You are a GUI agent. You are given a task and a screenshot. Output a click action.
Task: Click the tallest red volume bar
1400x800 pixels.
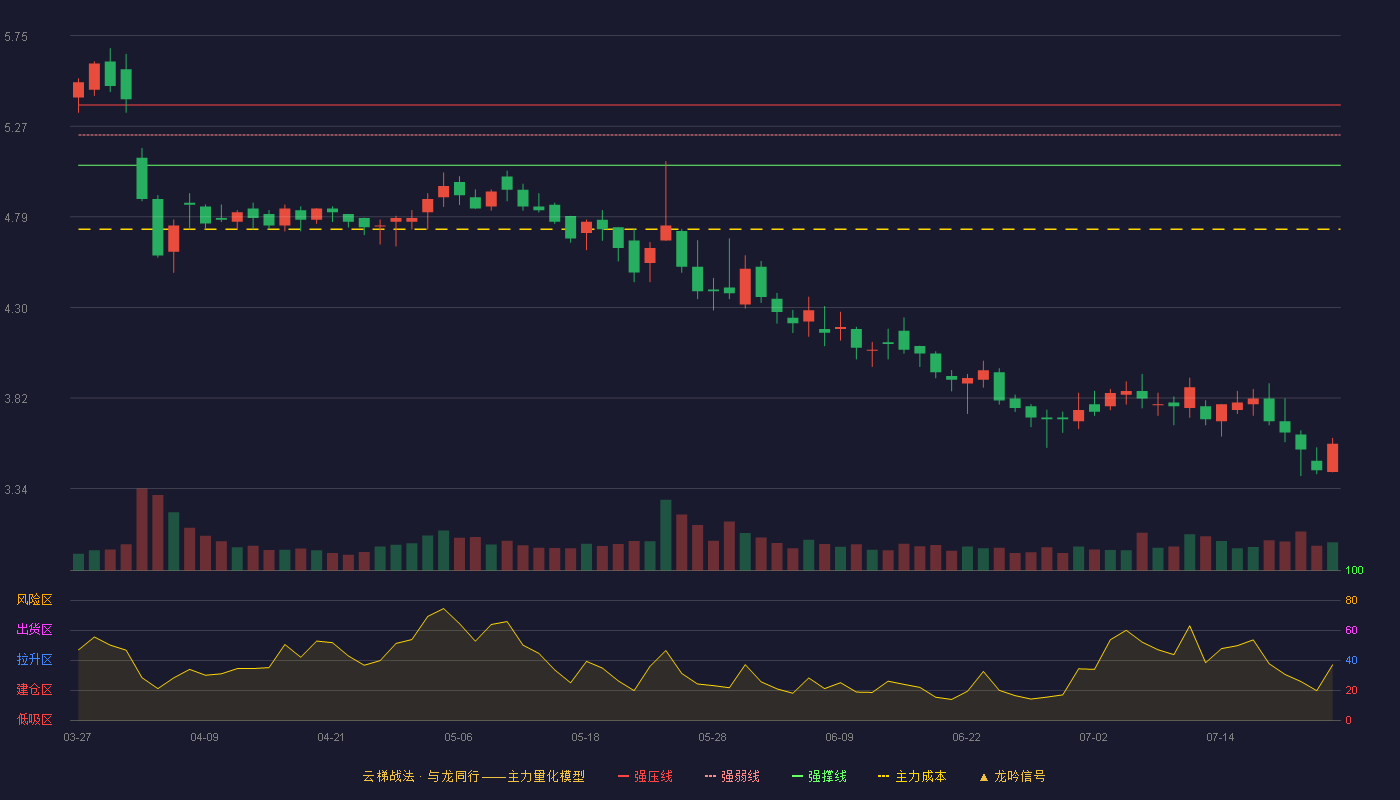142,529
